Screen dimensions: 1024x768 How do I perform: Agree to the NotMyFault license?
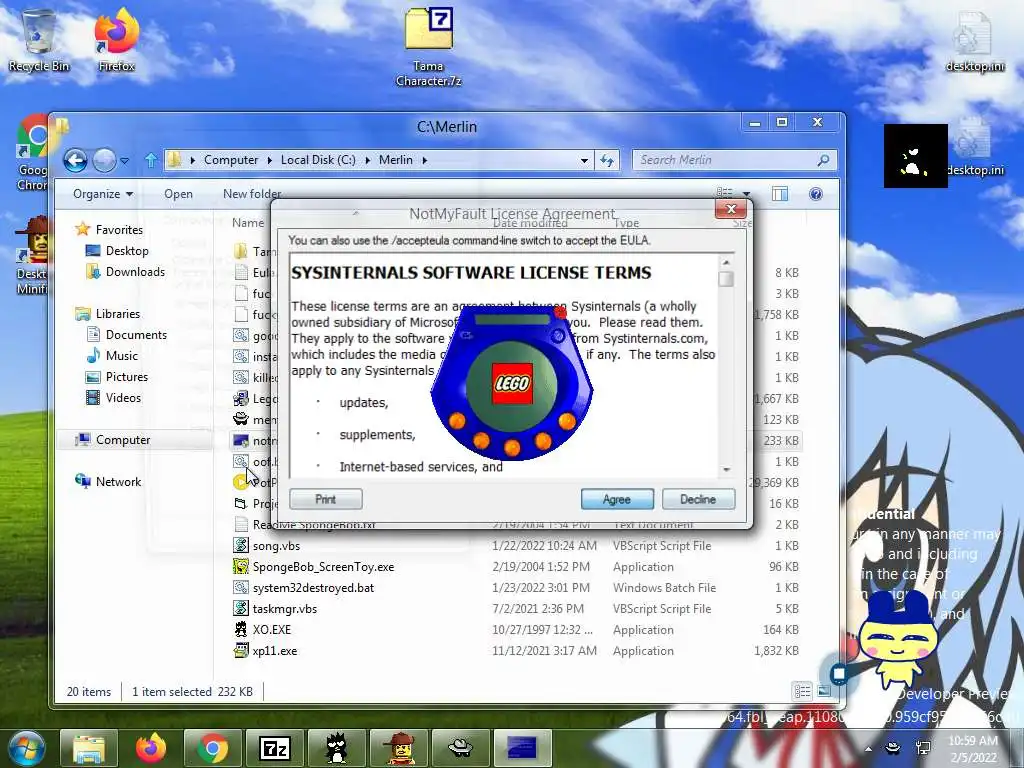pyautogui.click(x=616, y=499)
